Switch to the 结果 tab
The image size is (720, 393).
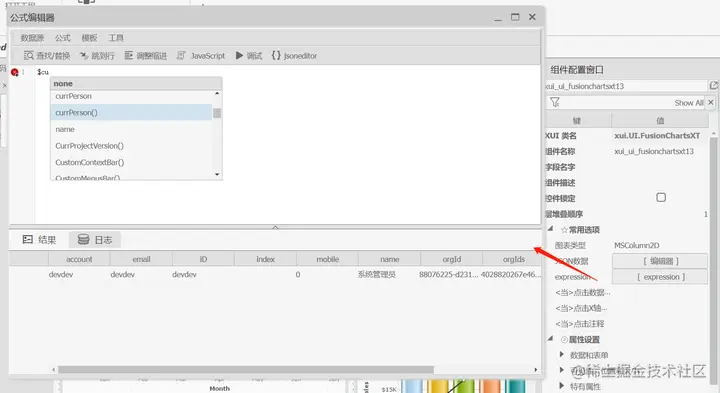point(39,240)
